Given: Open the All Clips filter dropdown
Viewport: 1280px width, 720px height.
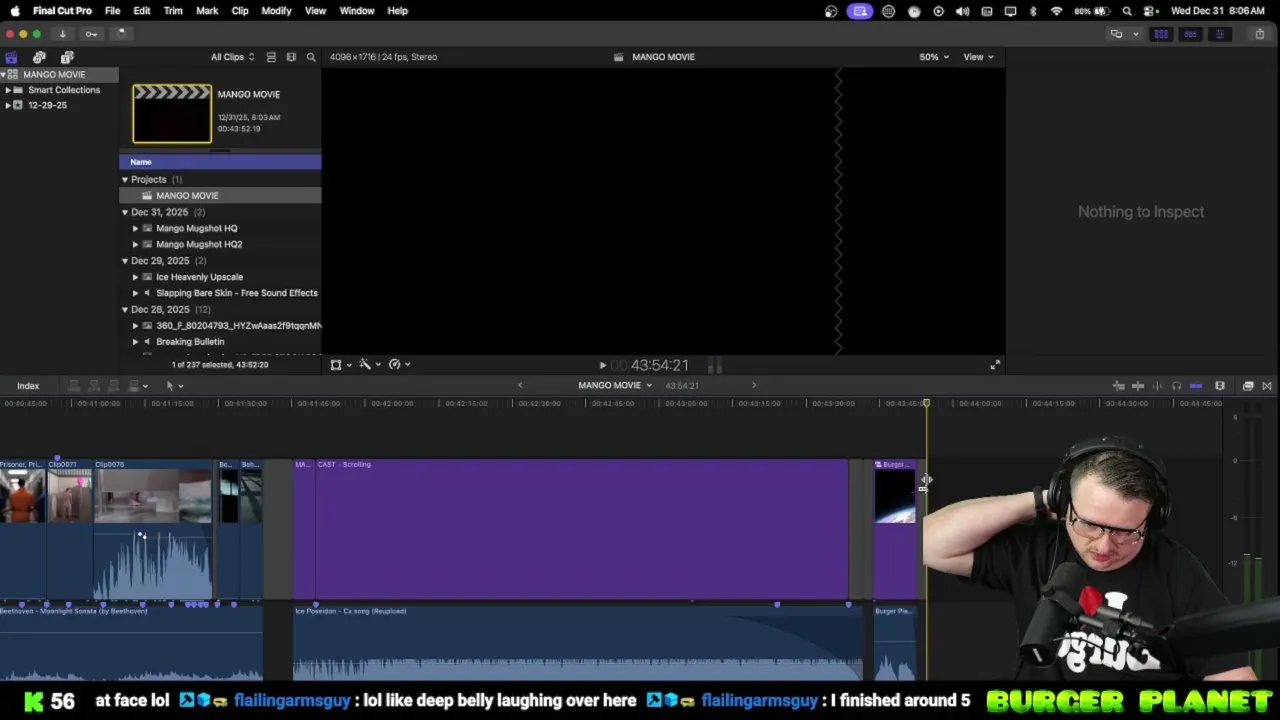Looking at the screenshot, I should pyautogui.click(x=232, y=57).
